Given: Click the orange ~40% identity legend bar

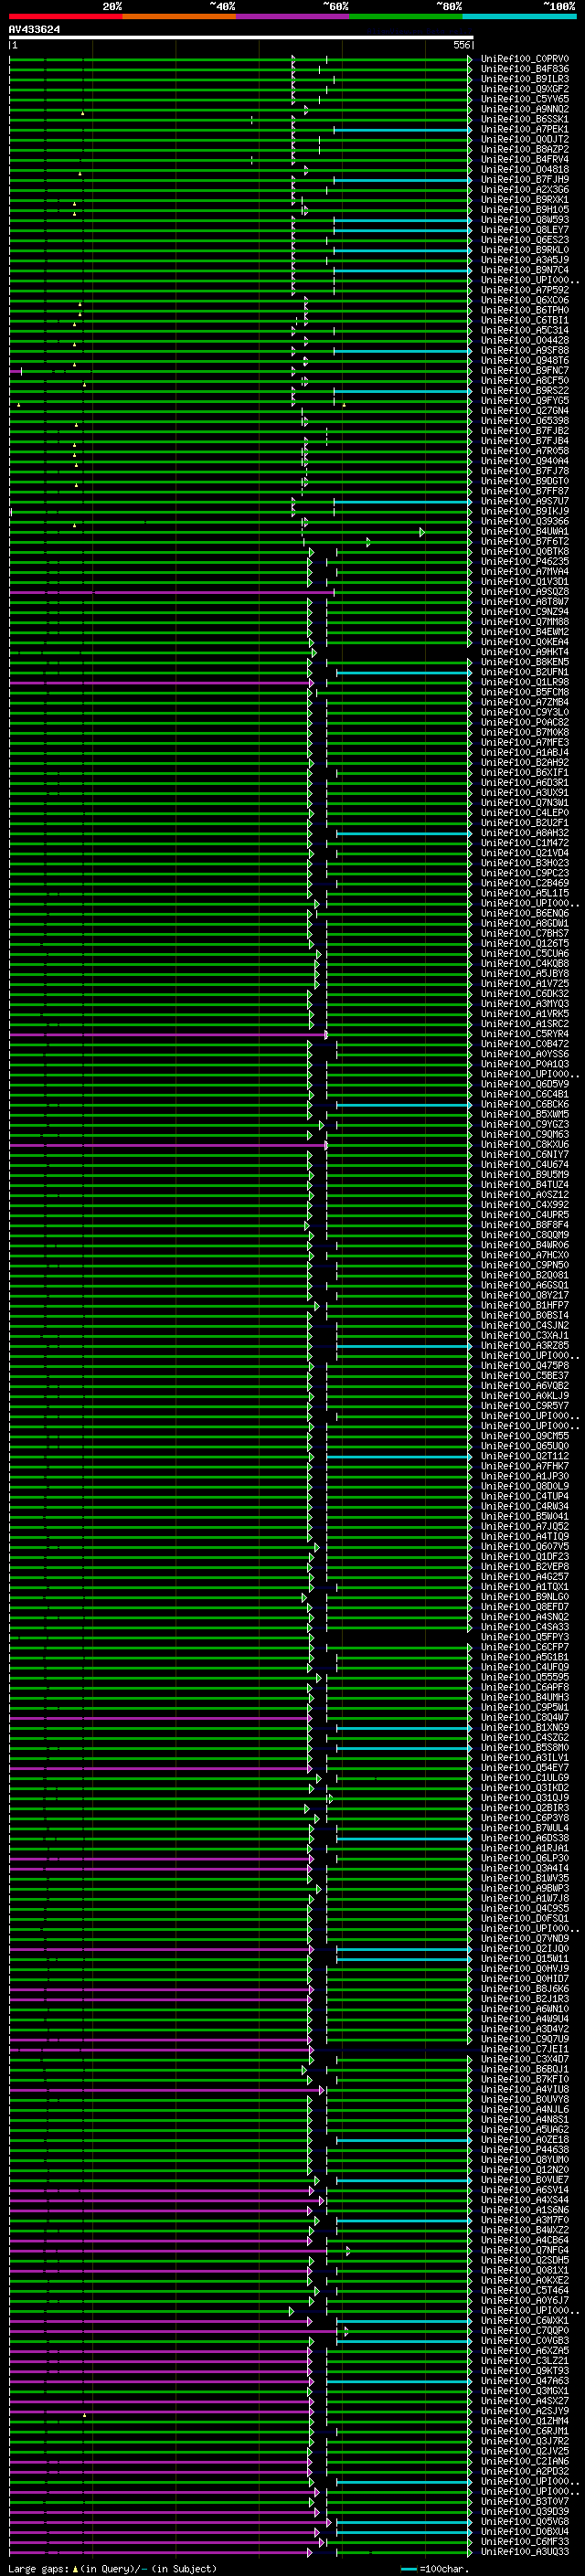Looking at the screenshot, I should pos(179,16).
